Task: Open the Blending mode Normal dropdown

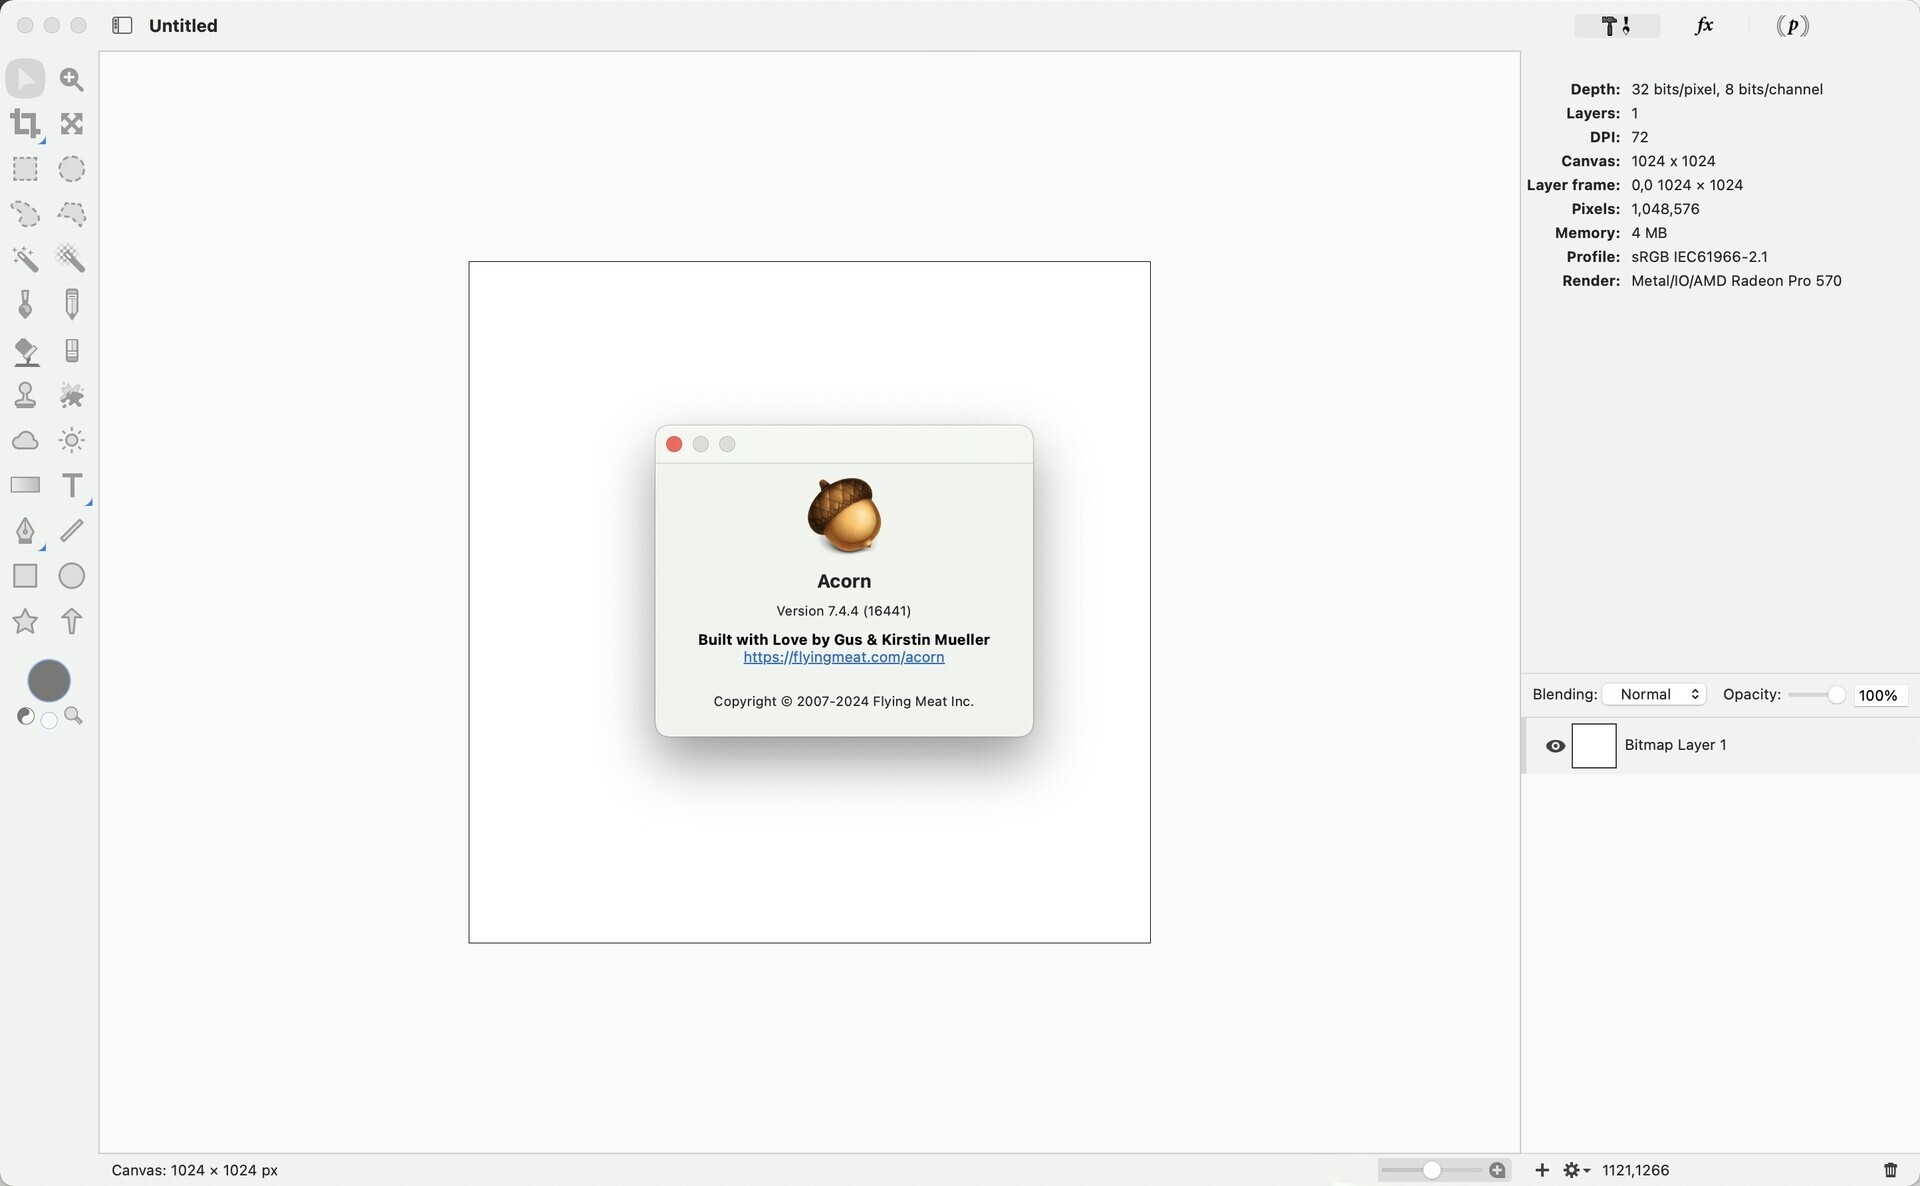Action: point(1655,695)
